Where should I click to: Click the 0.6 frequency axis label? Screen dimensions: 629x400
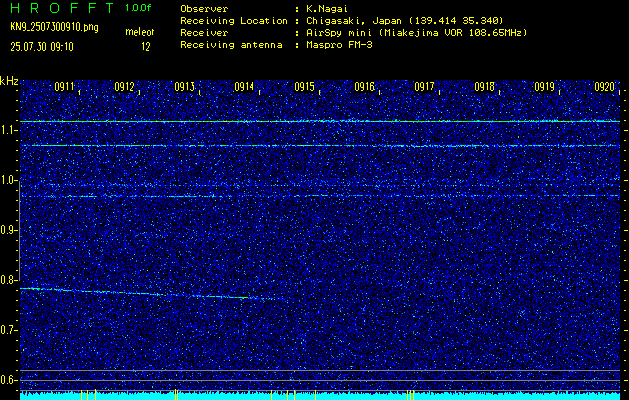[8, 380]
